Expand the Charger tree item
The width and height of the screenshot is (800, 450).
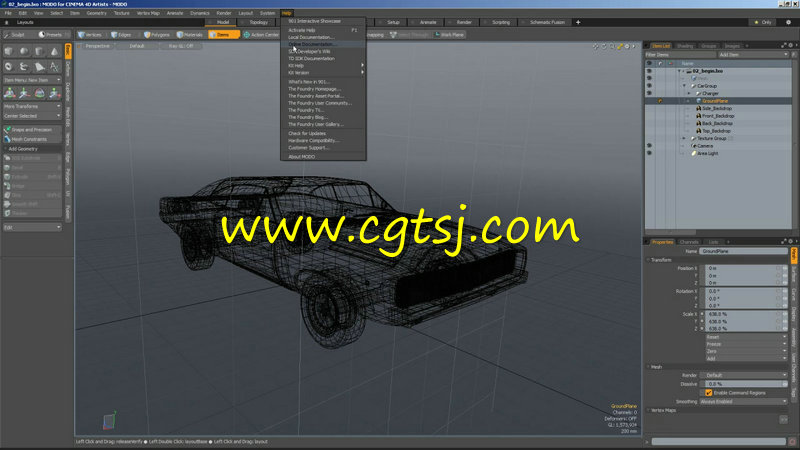[689, 93]
